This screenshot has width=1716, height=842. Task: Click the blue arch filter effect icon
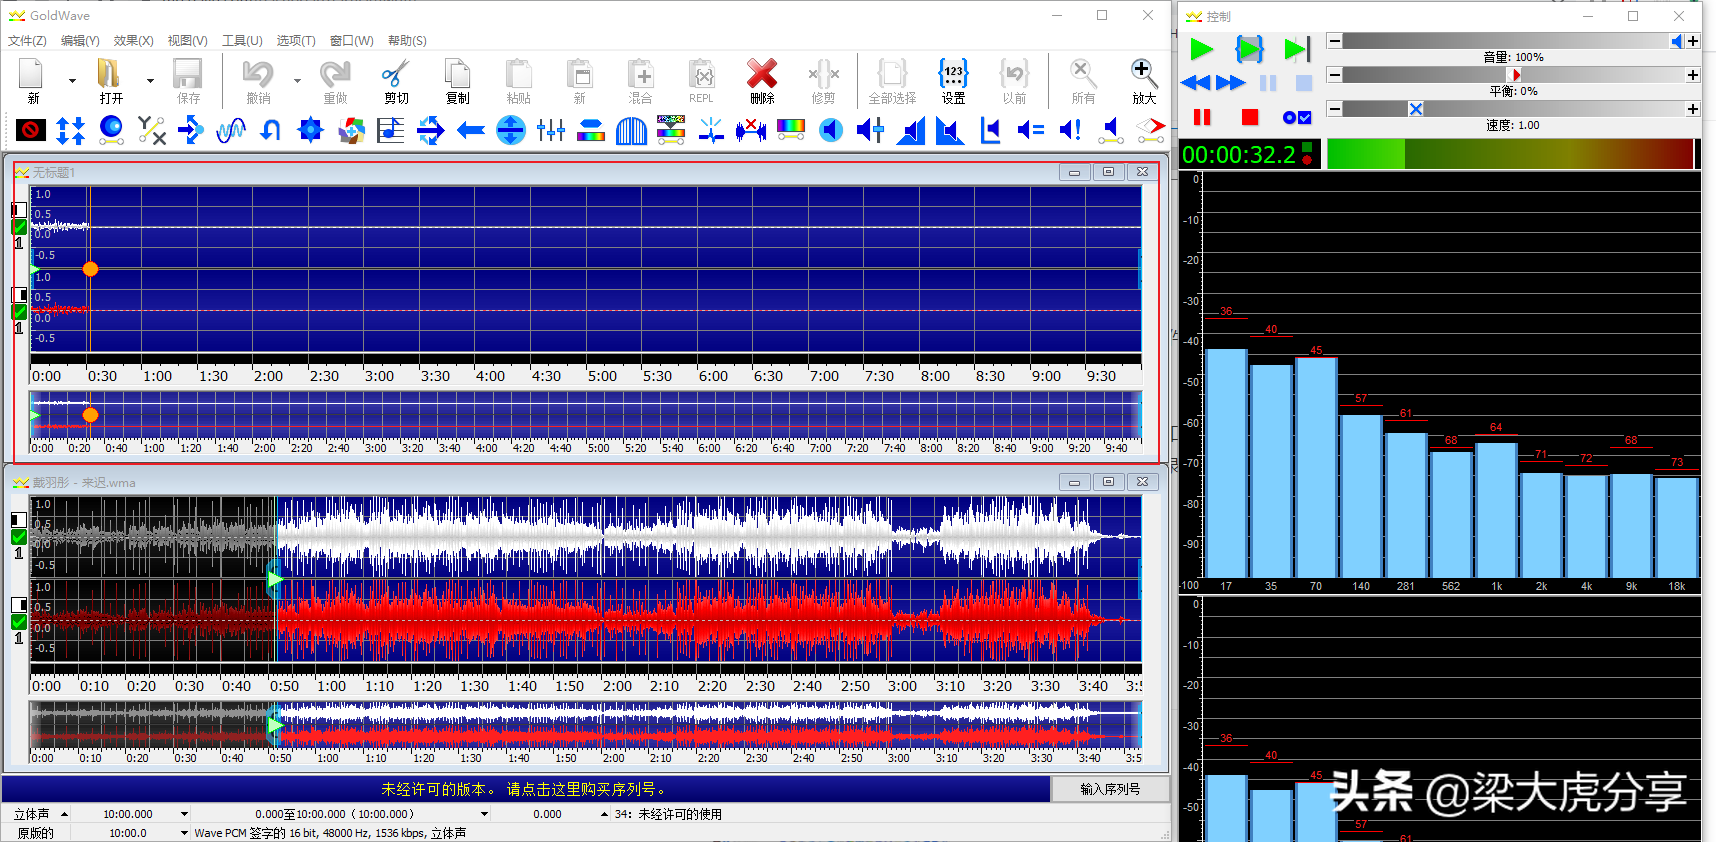tap(631, 130)
